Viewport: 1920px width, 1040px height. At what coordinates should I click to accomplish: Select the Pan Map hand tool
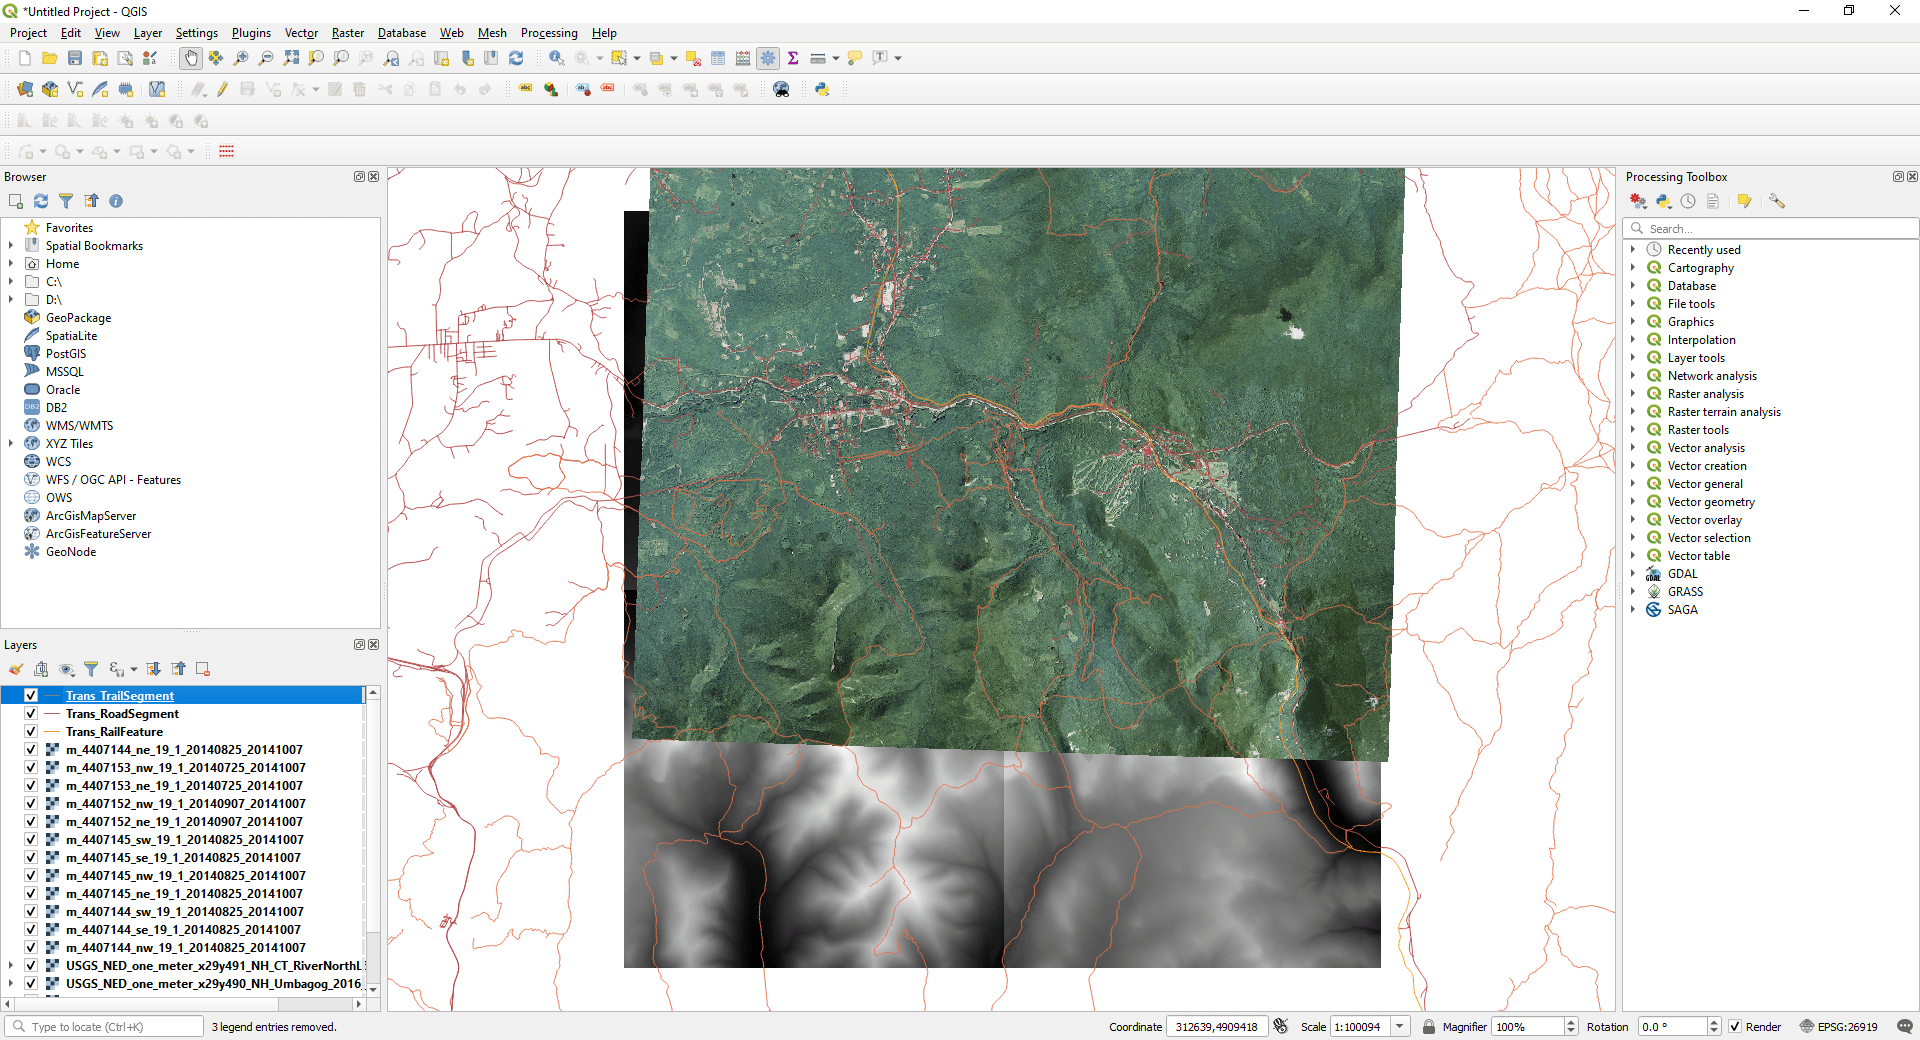190,58
